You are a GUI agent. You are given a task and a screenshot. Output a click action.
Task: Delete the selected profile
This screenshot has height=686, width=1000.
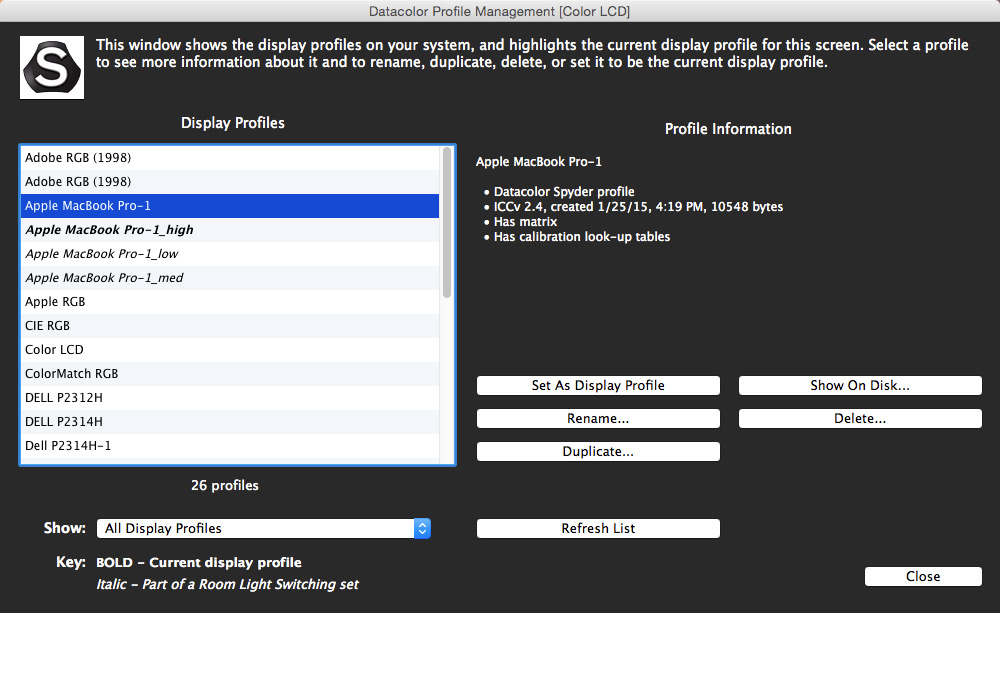pos(860,419)
